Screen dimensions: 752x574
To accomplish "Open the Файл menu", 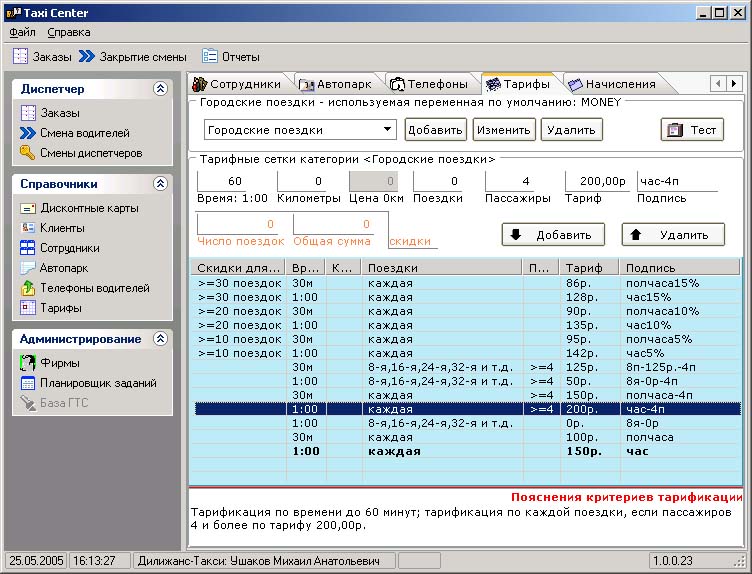I will coord(22,32).
